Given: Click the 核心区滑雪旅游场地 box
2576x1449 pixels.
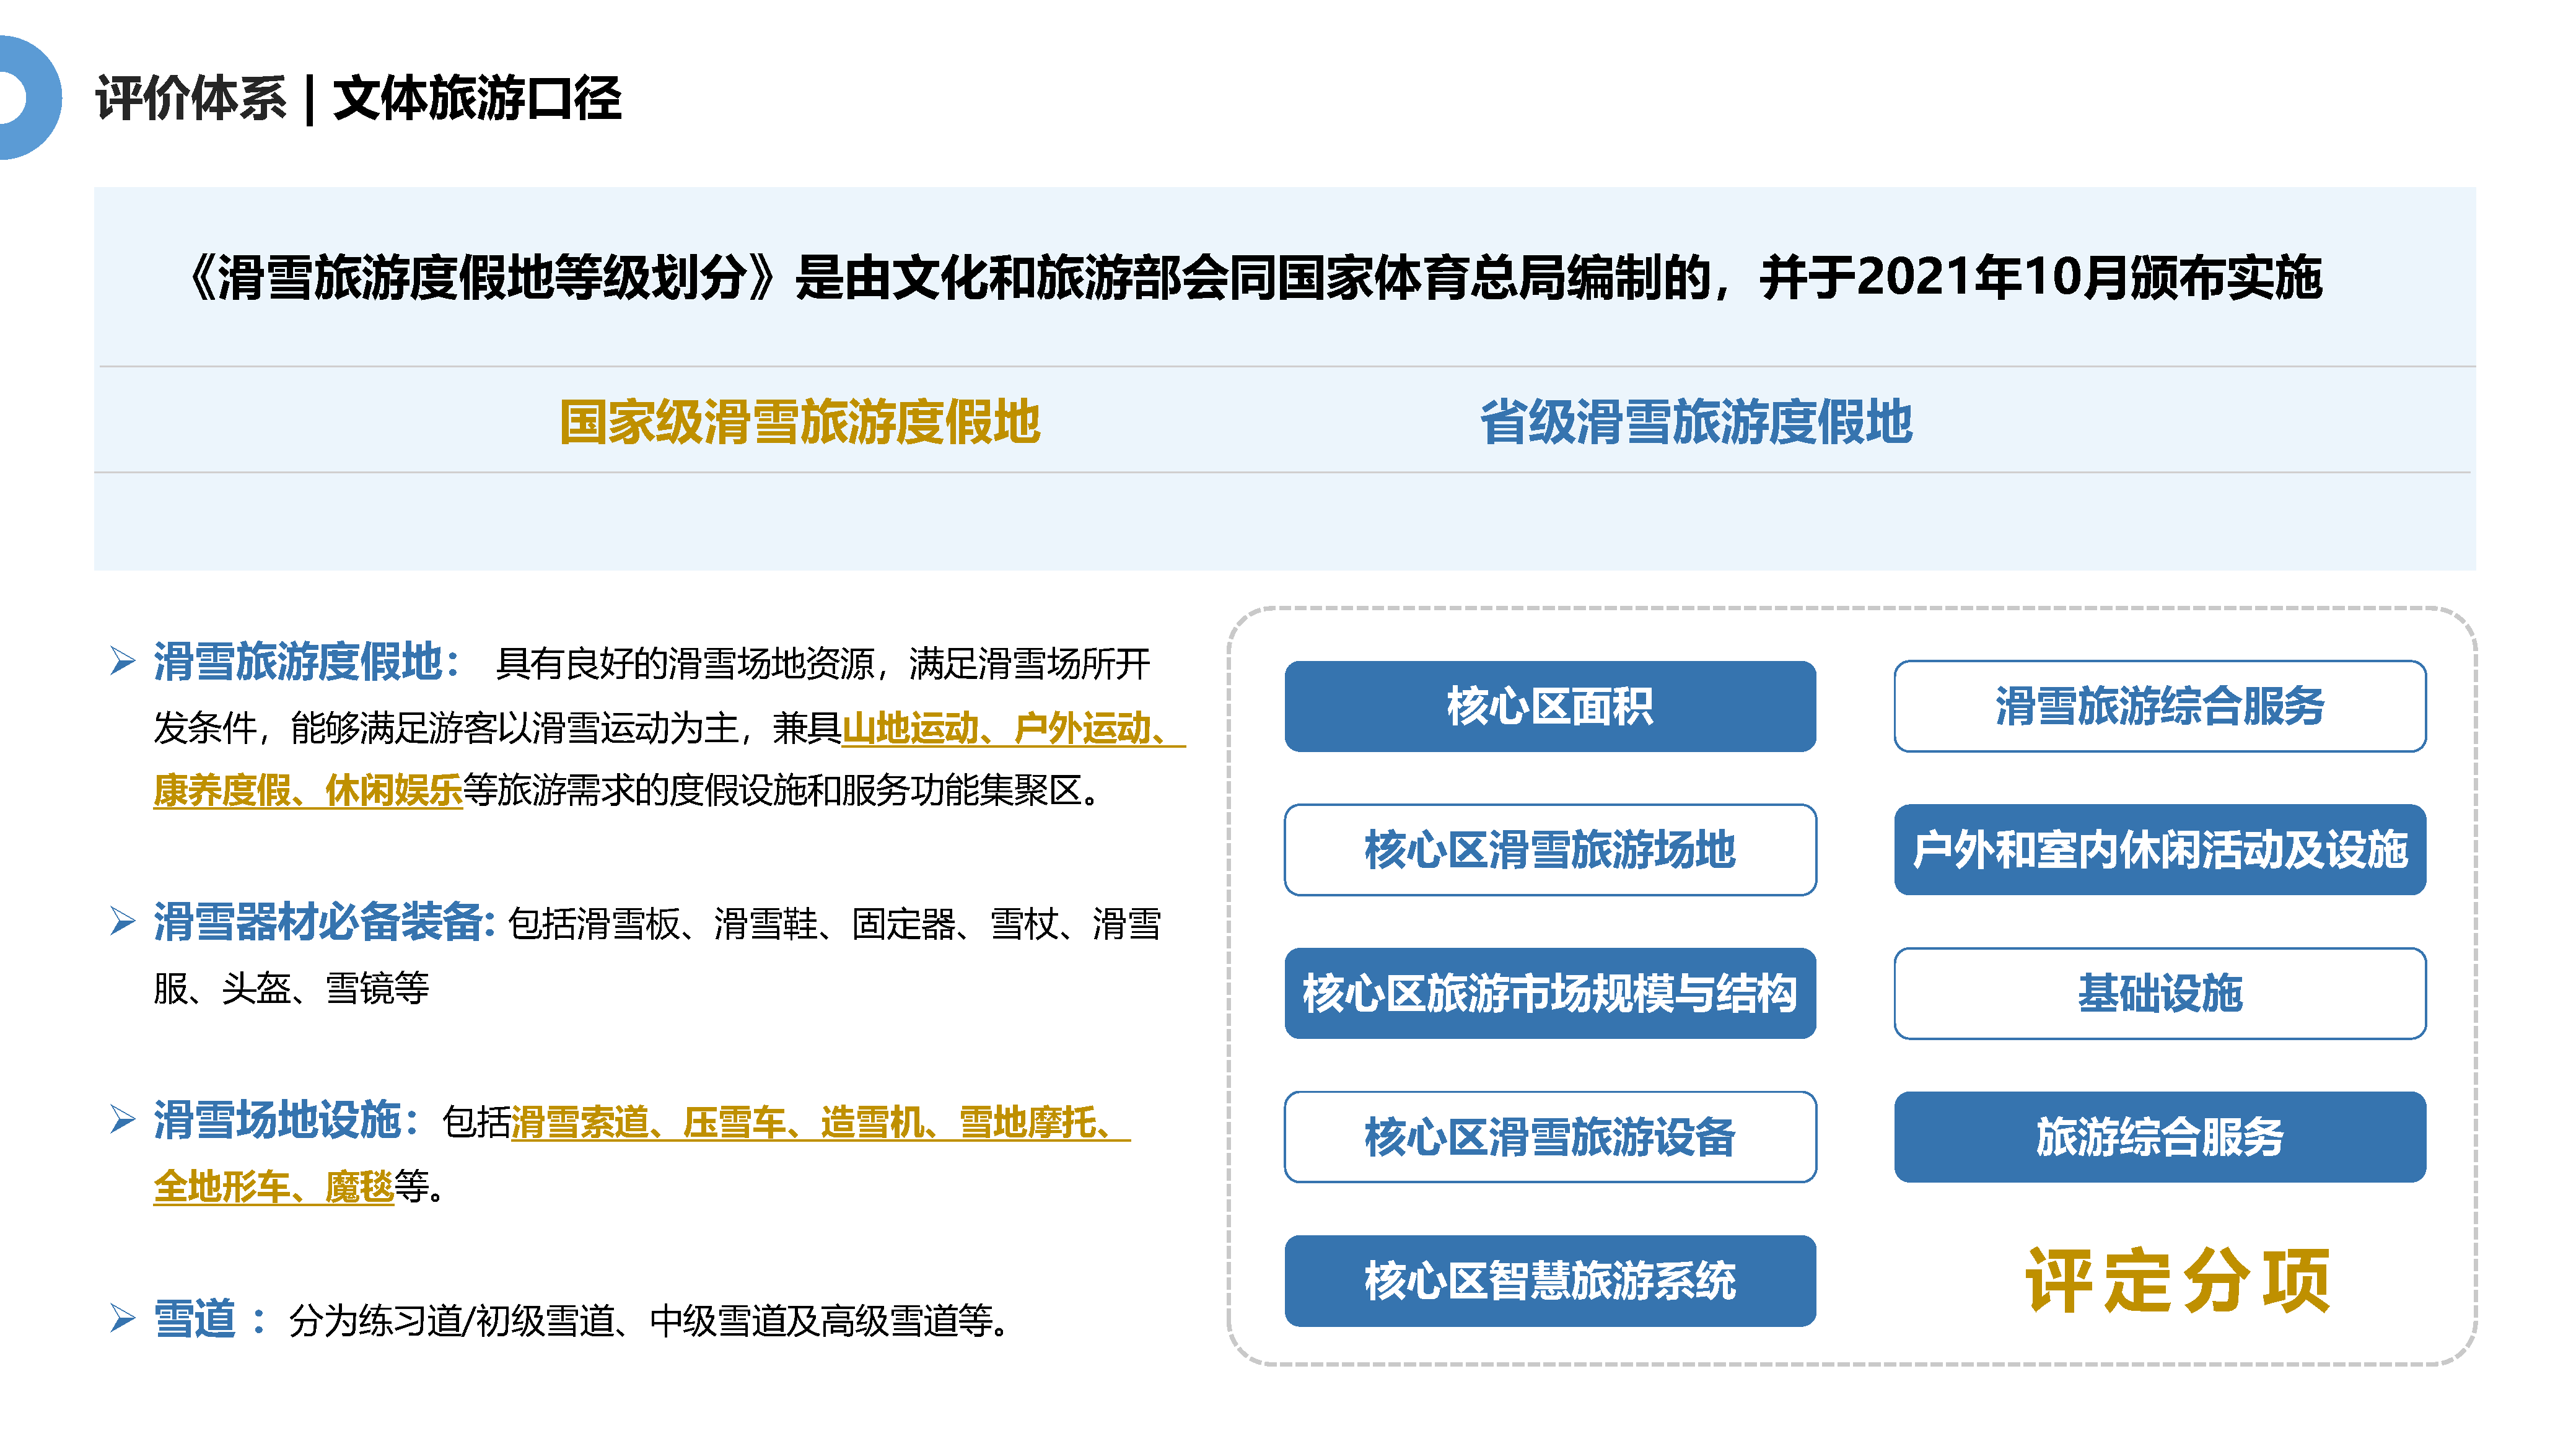Looking at the screenshot, I should click(1549, 850).
